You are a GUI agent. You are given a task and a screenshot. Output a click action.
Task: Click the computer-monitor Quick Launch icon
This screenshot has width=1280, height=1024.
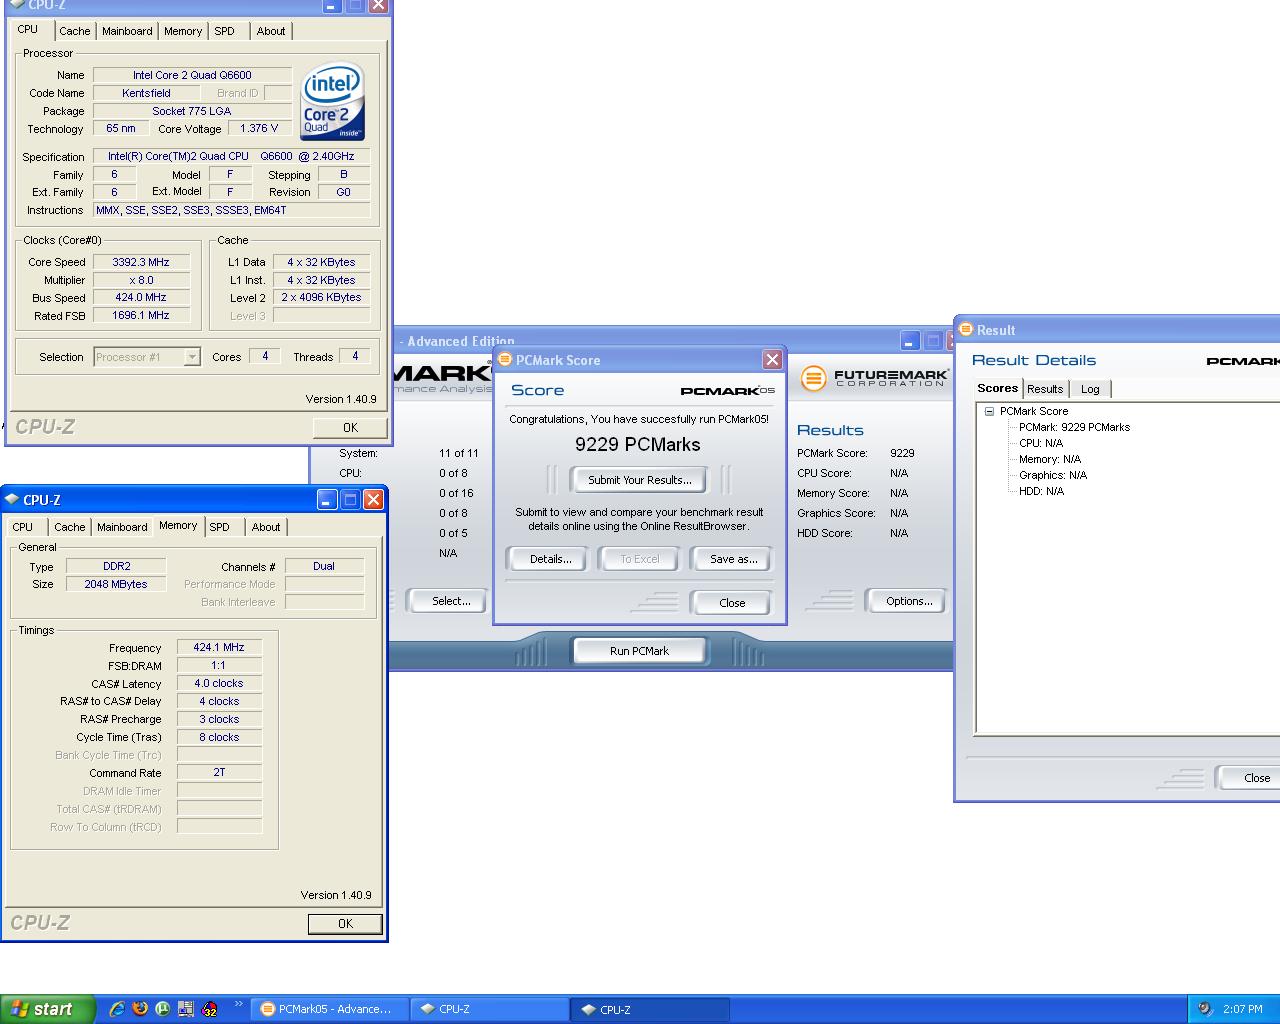(x=186, y=1009)
